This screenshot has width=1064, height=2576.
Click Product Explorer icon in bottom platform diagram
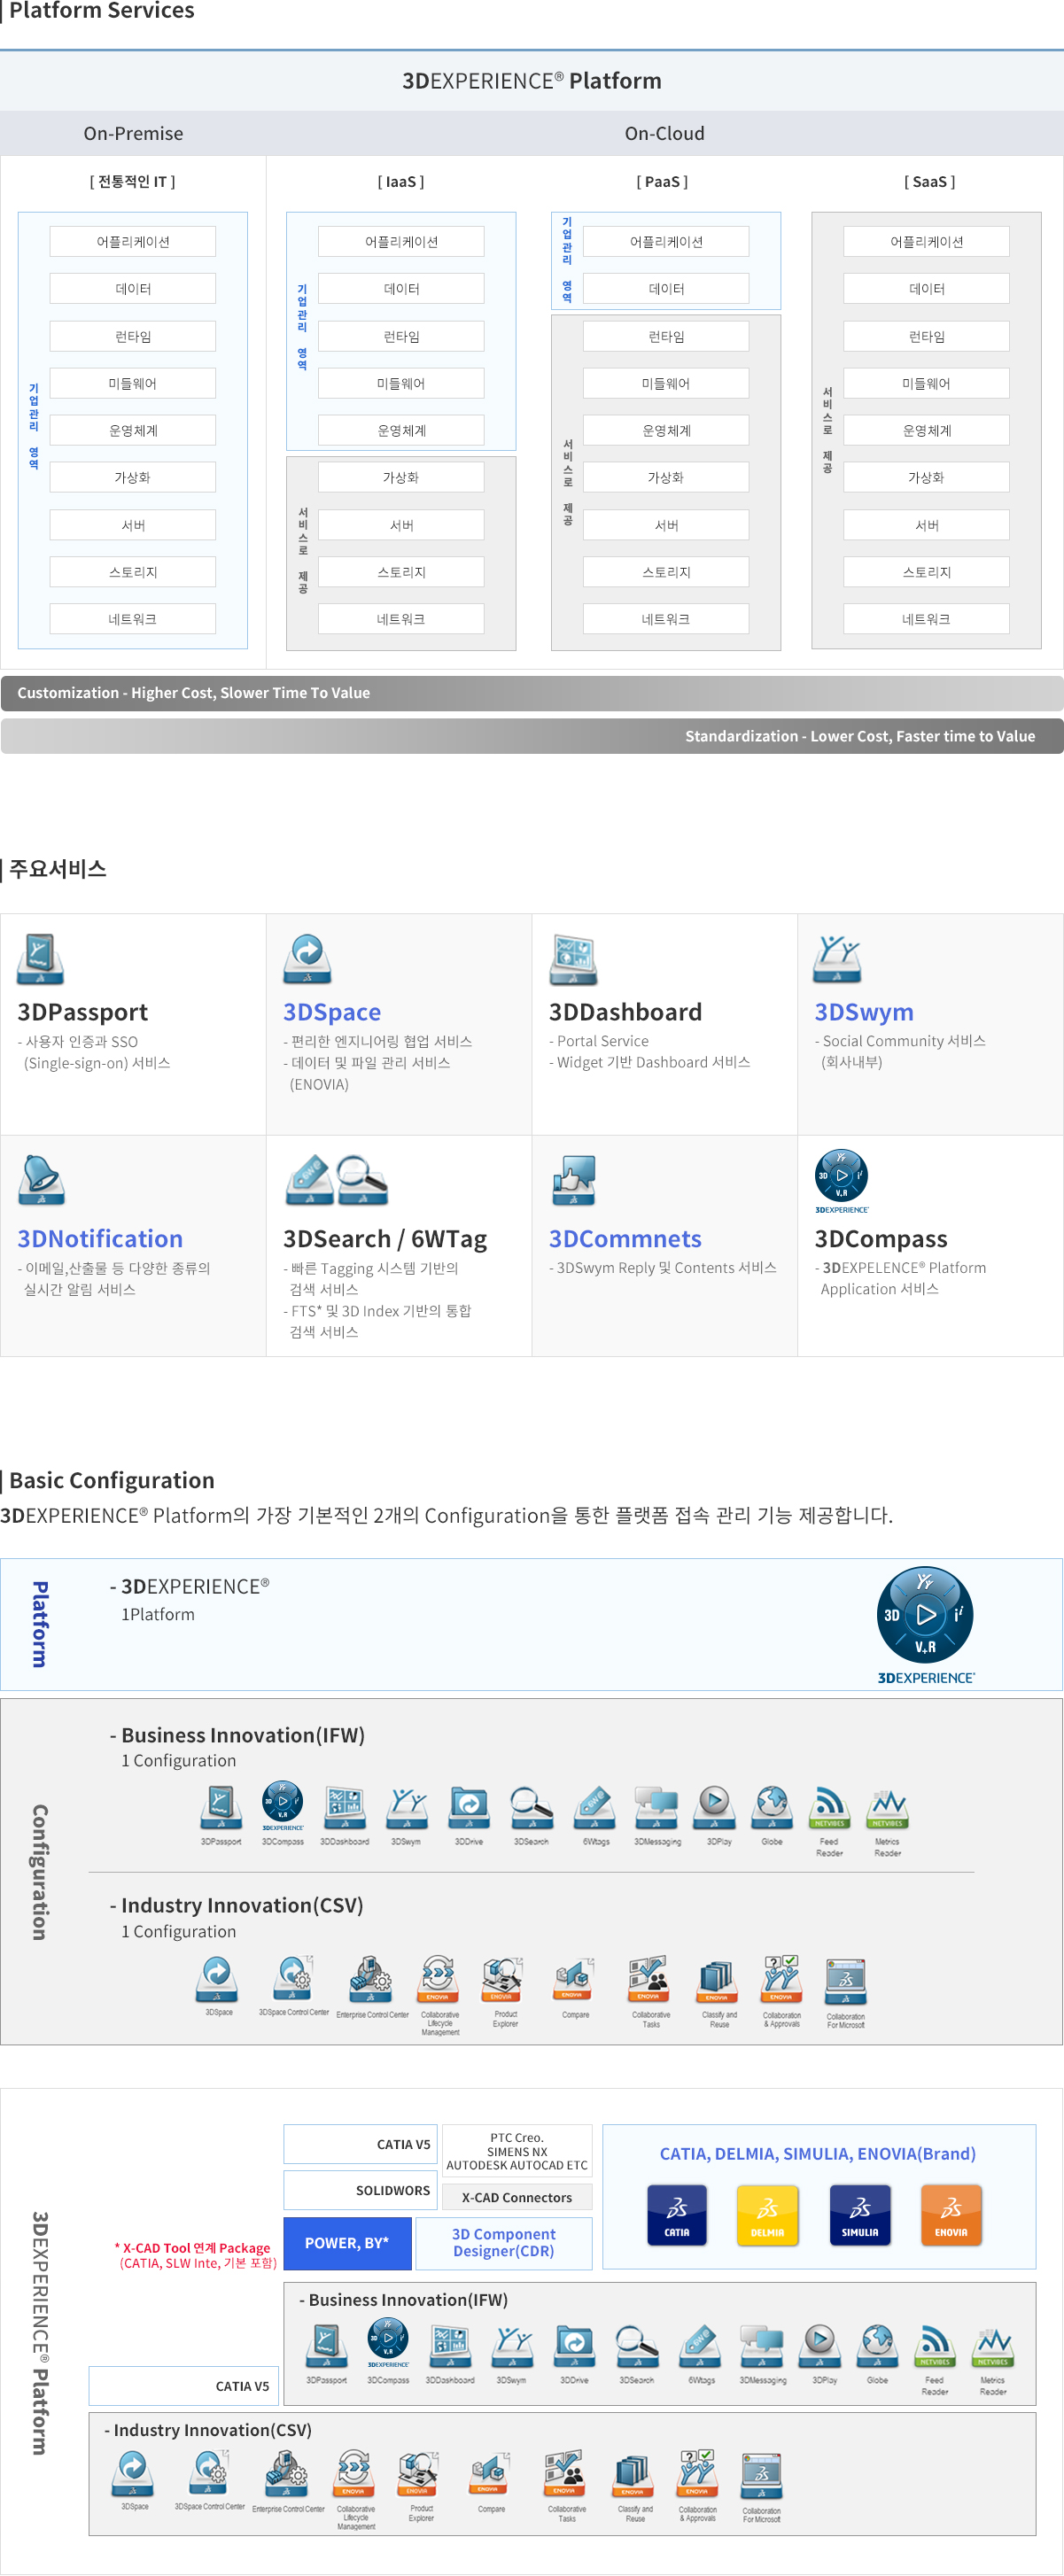(419, 2473)
